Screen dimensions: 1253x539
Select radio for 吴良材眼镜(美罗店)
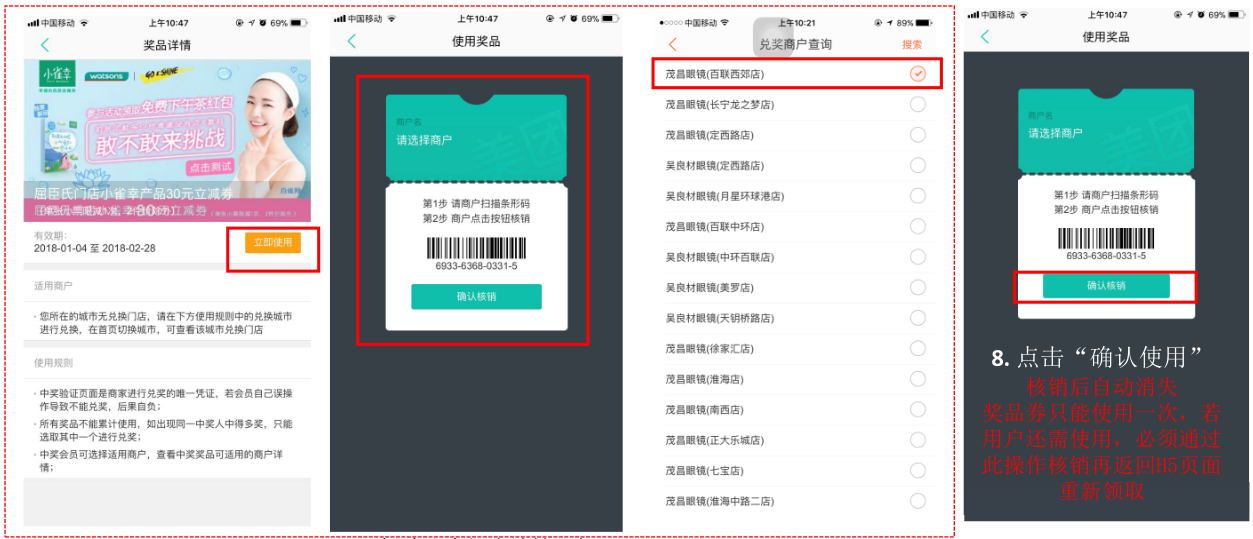point(918,288)
